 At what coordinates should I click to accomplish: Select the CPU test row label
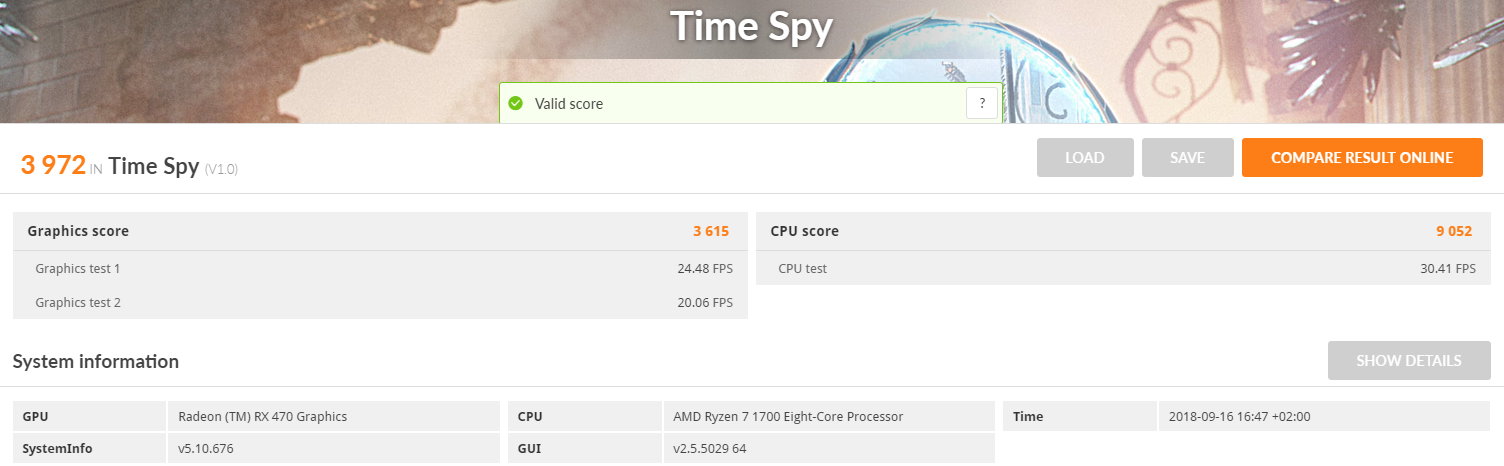[802, 268]
